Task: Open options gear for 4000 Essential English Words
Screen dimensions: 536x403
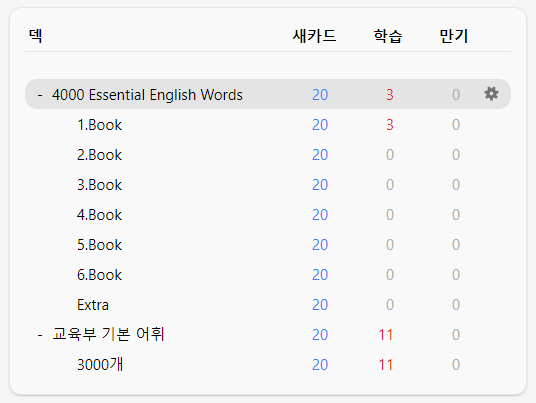Action: point(491,94)
